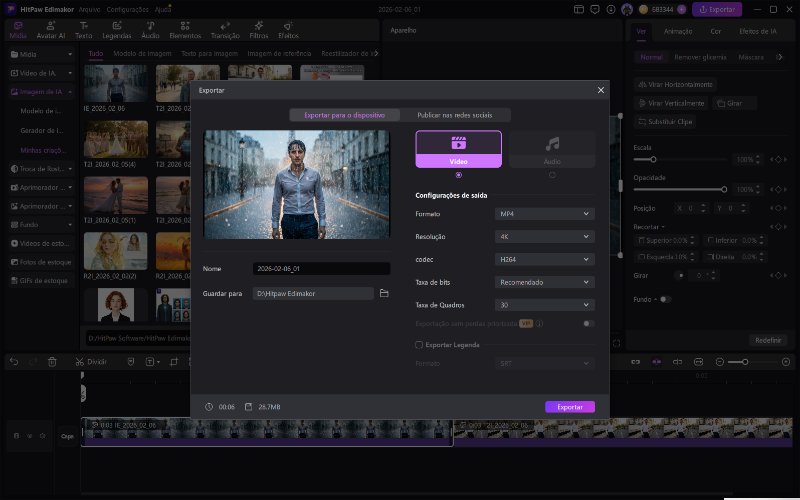Select the radio button under Áudio
This screenshot has height=500, width=800.
click(x=552, y=175)
